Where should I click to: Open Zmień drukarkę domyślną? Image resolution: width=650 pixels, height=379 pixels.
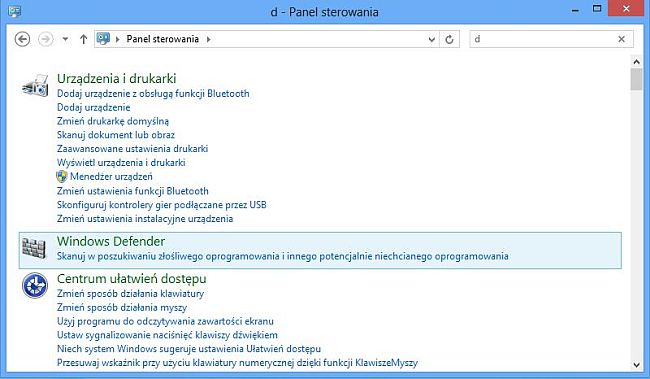pos(113,121)
